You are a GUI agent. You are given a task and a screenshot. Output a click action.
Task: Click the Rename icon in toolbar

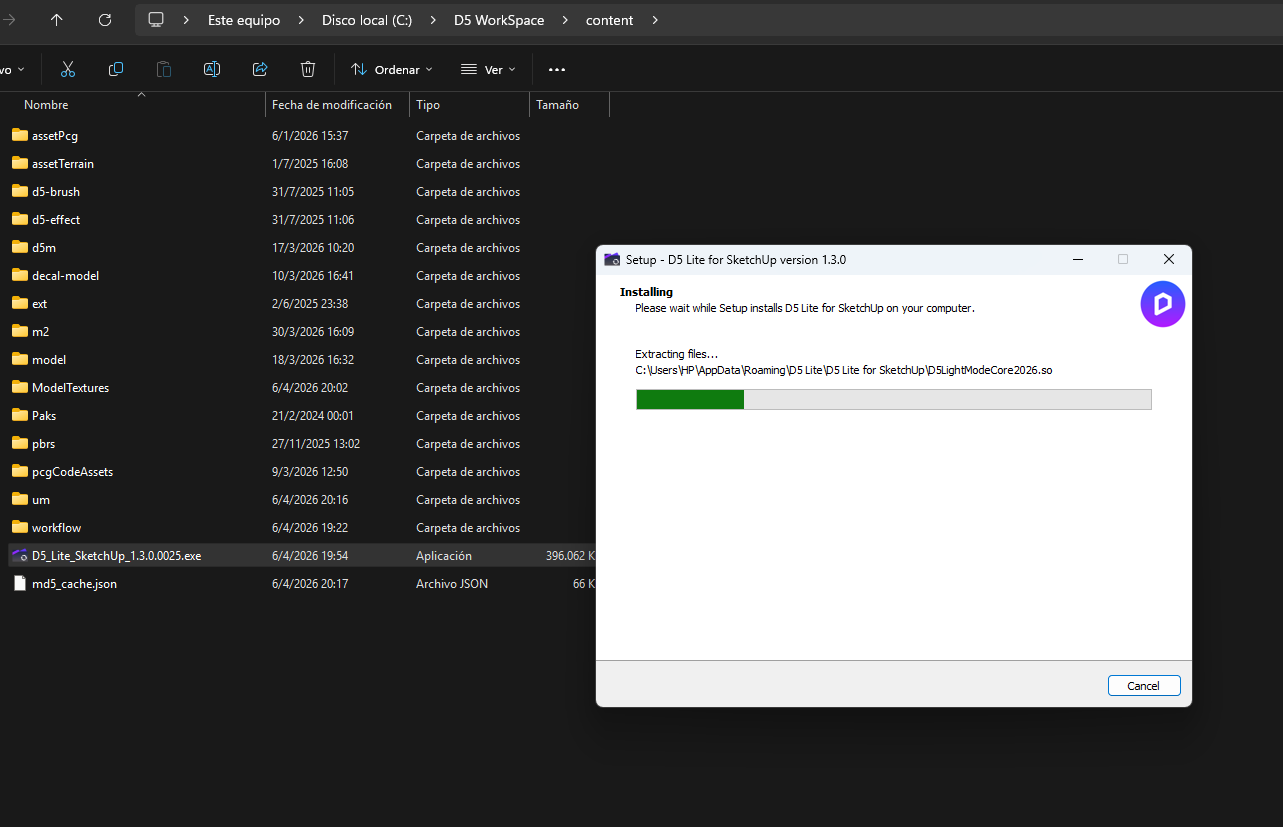coord(212,69)
